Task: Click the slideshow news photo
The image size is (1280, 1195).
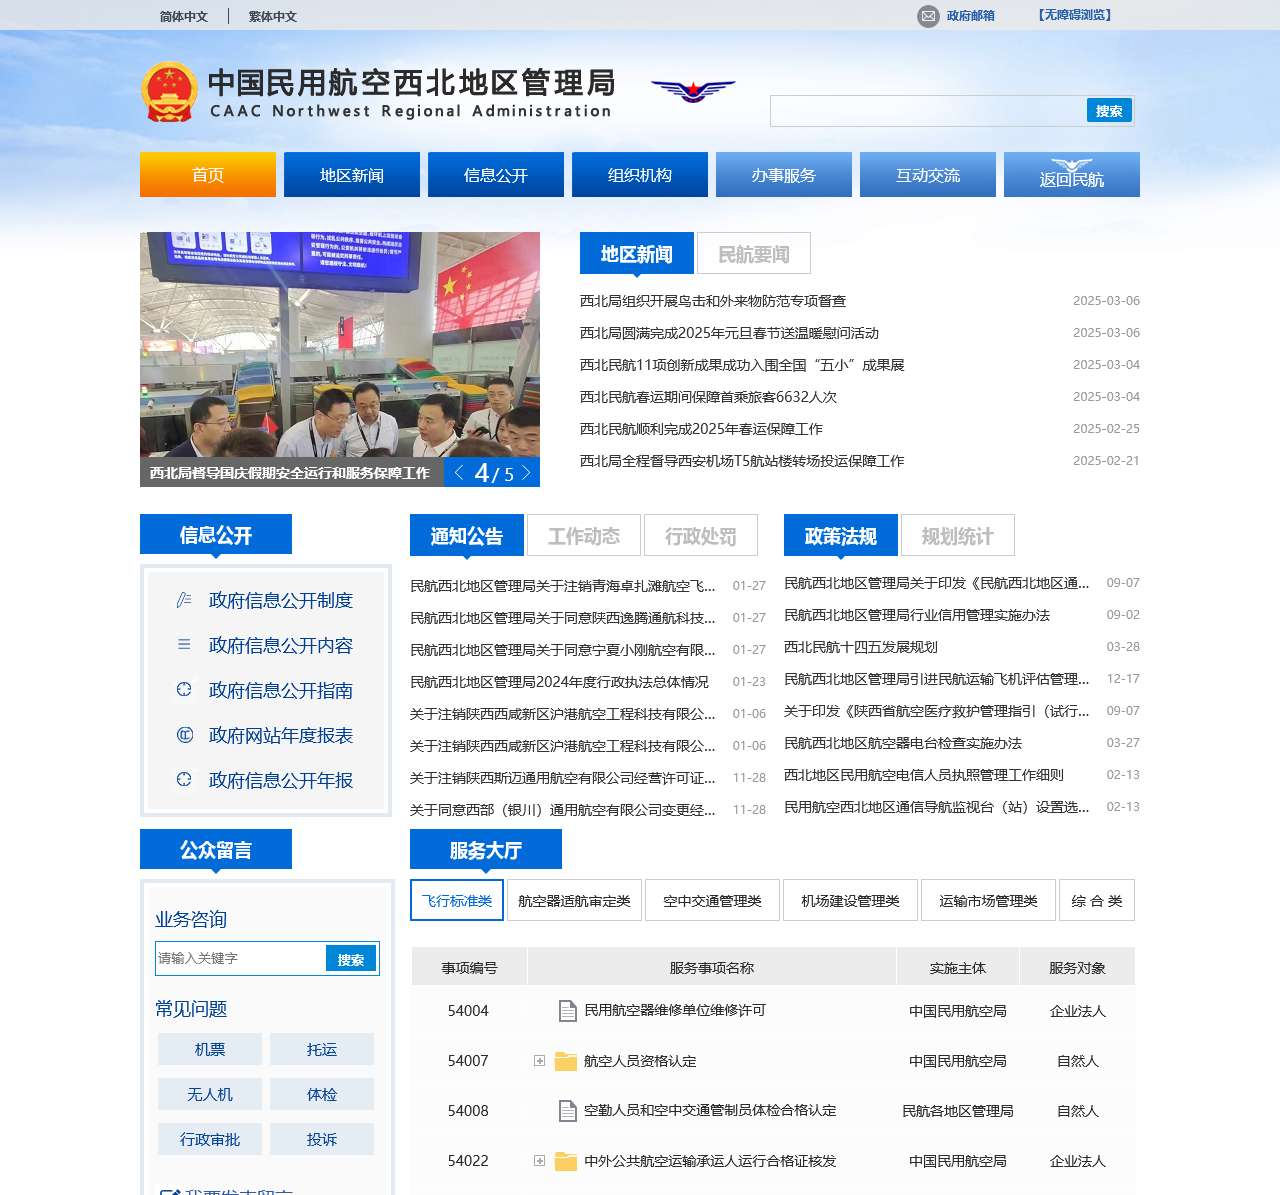Action: (340, 345)
